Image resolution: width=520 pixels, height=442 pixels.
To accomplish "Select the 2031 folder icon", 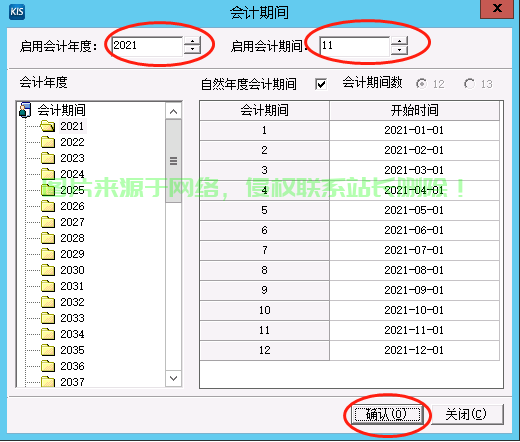I will pyautogui.click(x=48, y=286).
